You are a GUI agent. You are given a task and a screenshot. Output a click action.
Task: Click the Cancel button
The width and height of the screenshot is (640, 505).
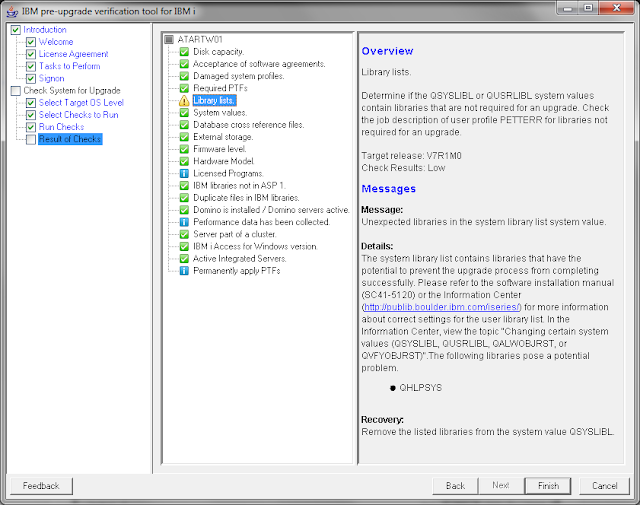coord(604,486)
